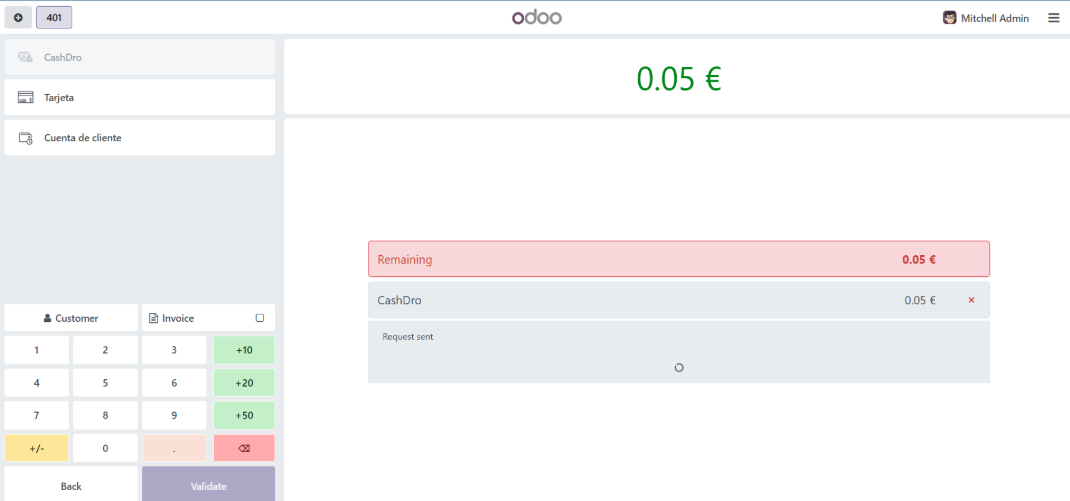Toggle sign with the +/- key
Image resolution: width=1070 pixels, height=501 pixels.
coord(37,448)
